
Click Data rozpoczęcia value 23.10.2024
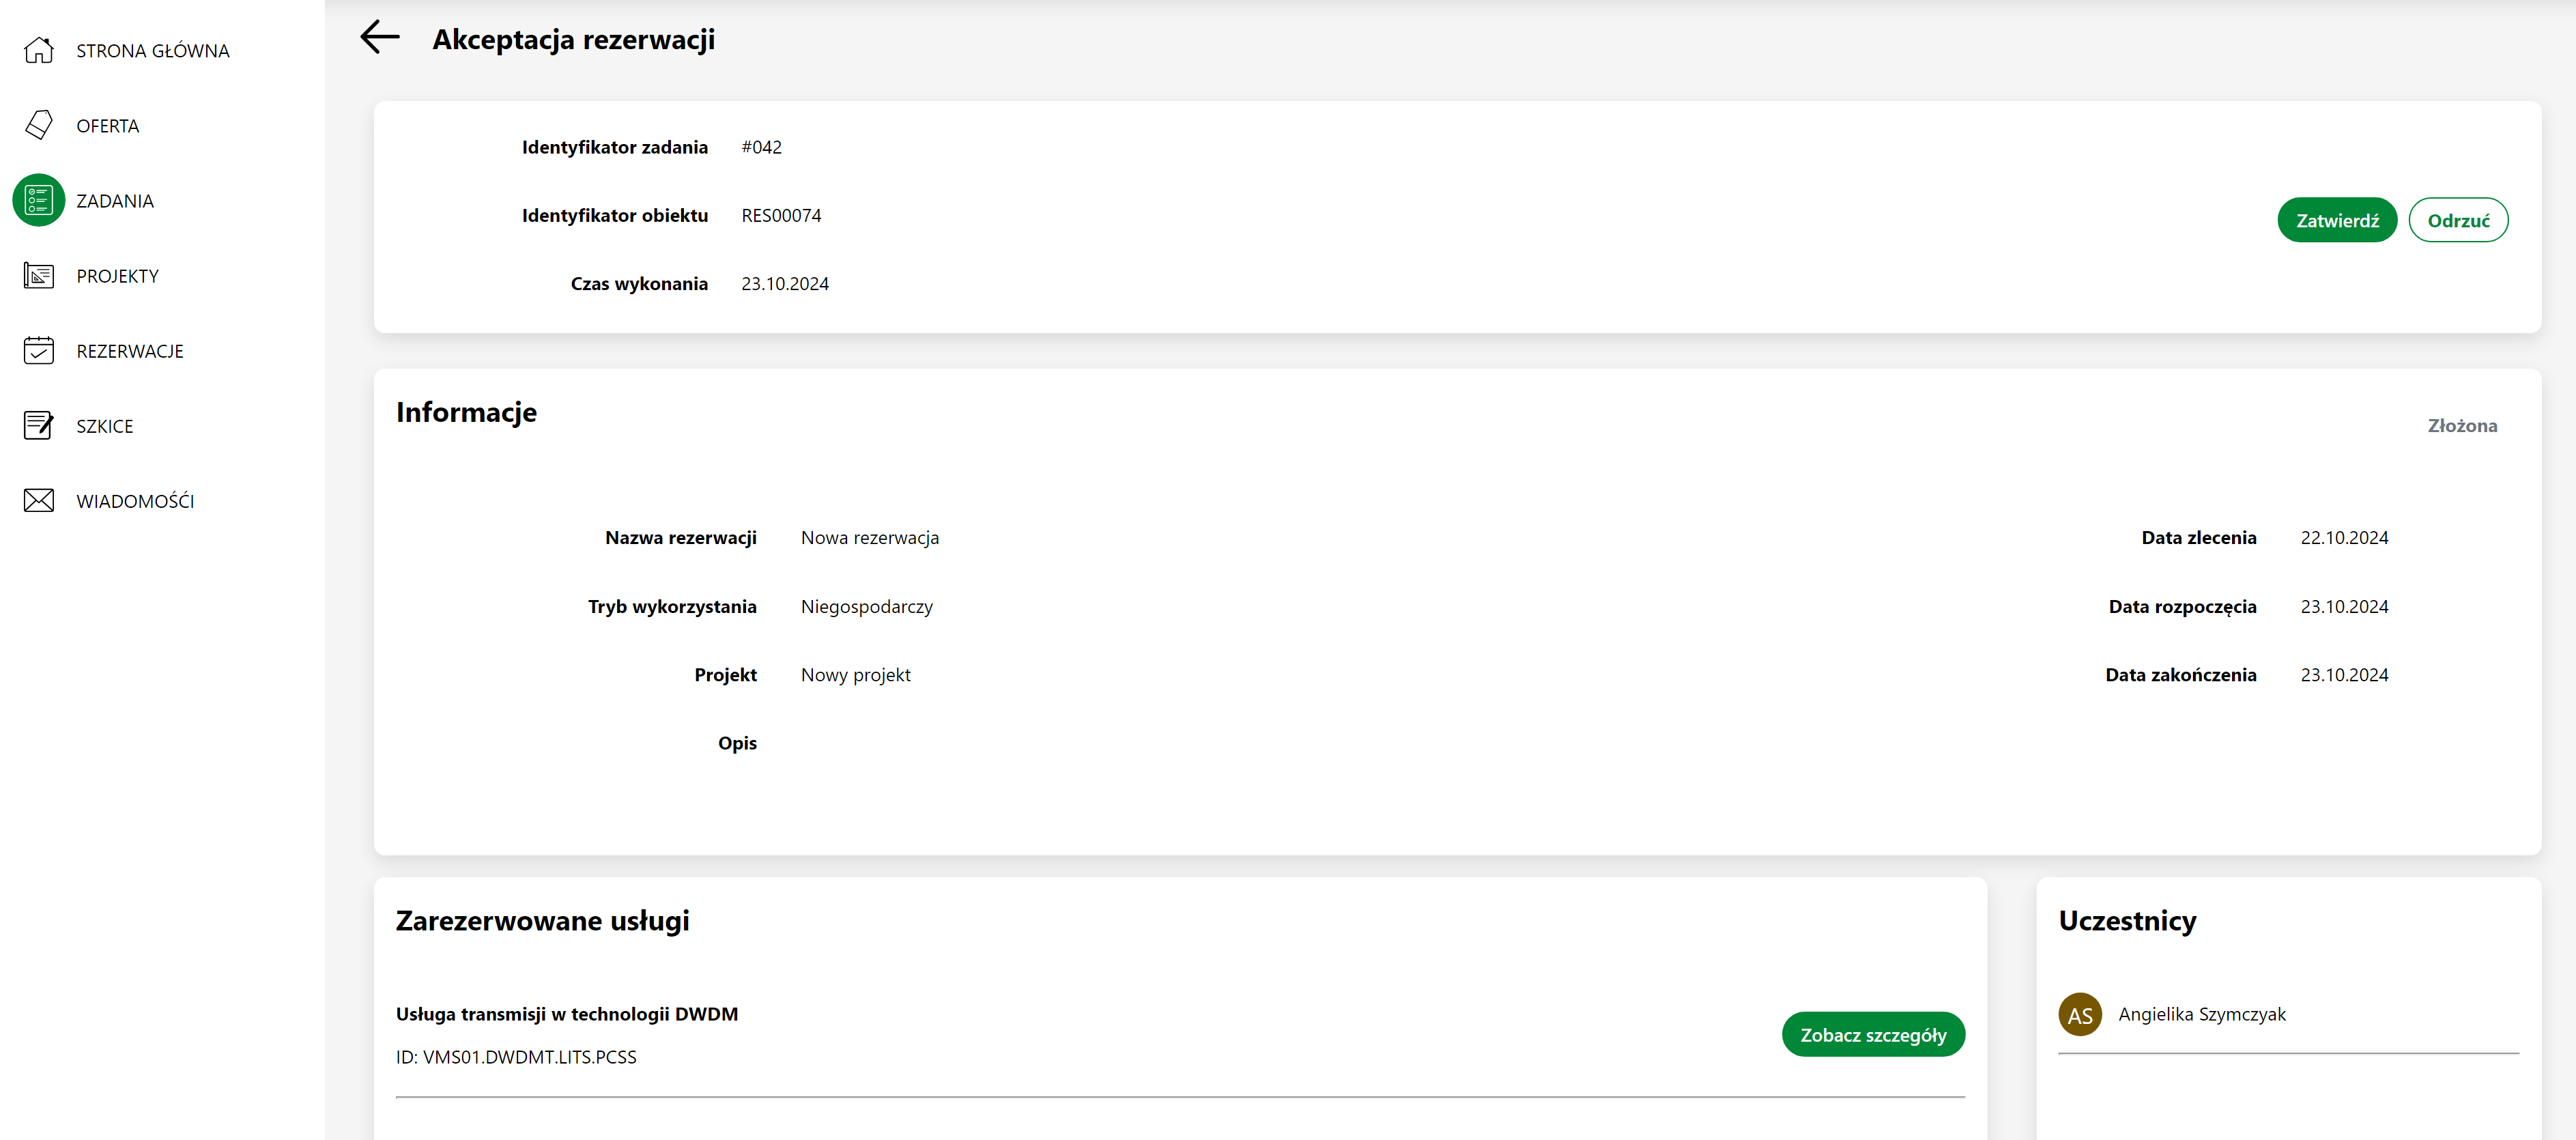[x=2344, y=607]
